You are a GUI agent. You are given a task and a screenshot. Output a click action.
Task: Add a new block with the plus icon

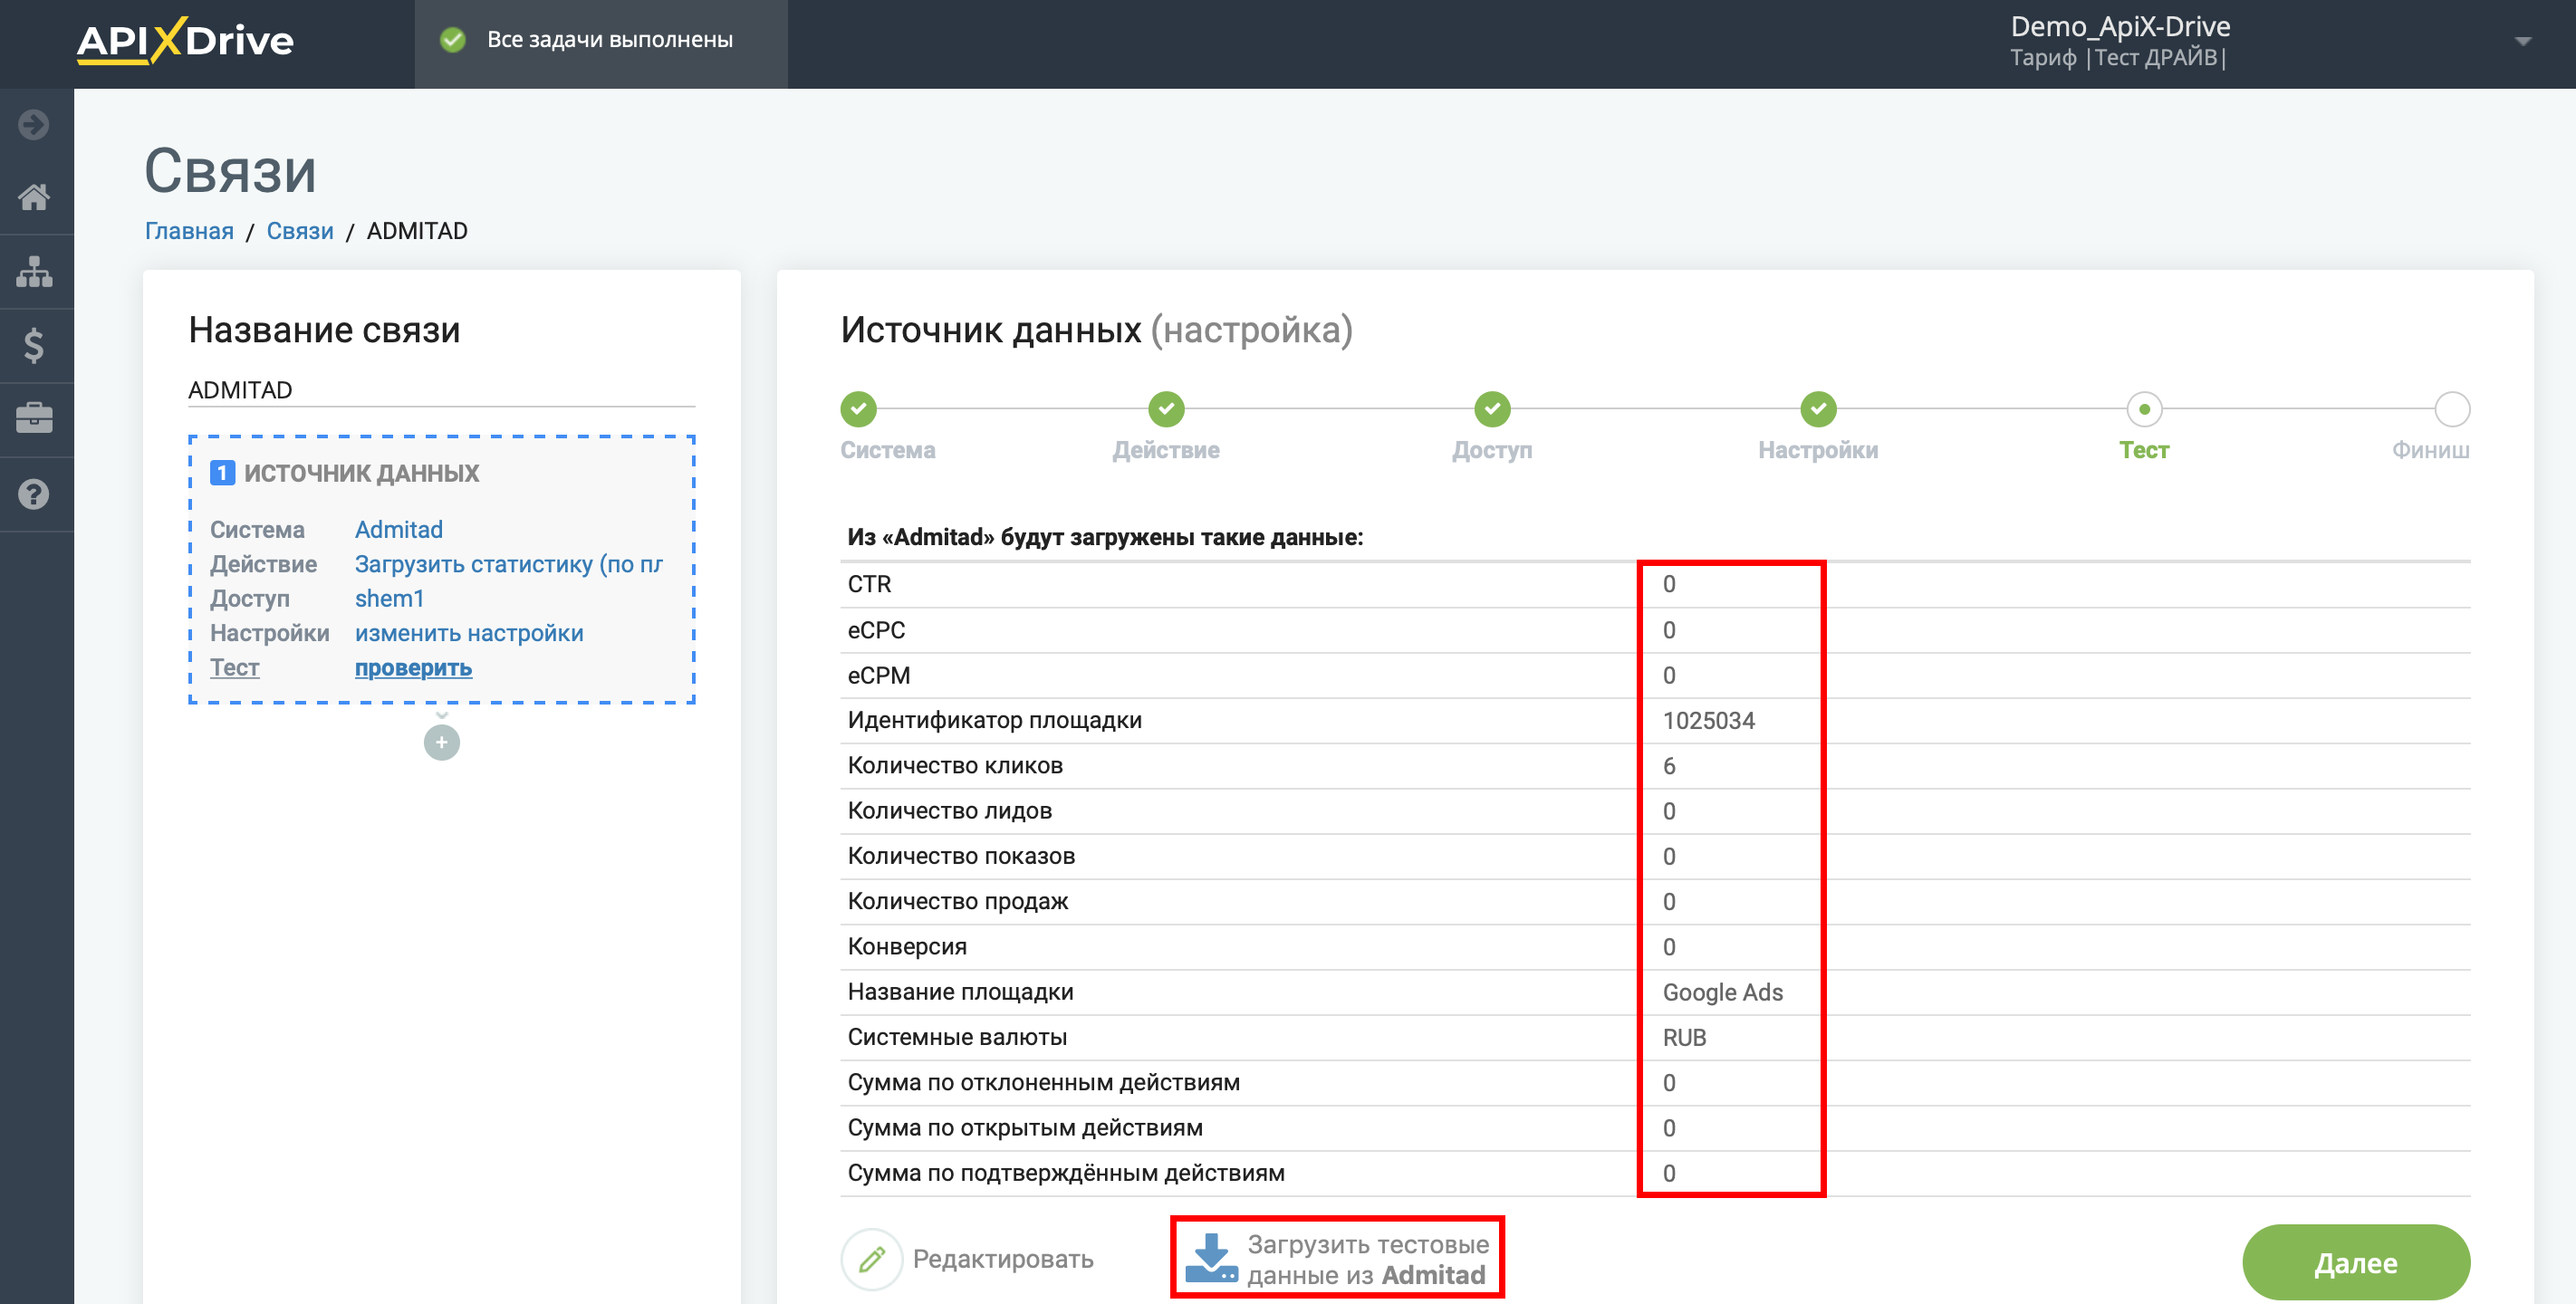pyautogui.click(x=442, y=742)
